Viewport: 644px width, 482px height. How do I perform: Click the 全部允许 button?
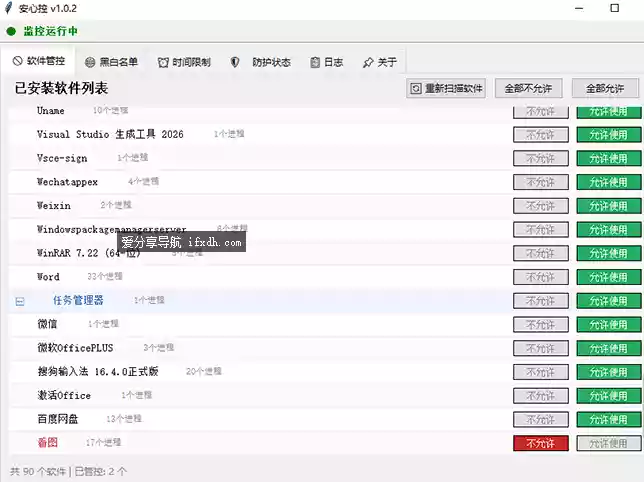pos(605,88)
